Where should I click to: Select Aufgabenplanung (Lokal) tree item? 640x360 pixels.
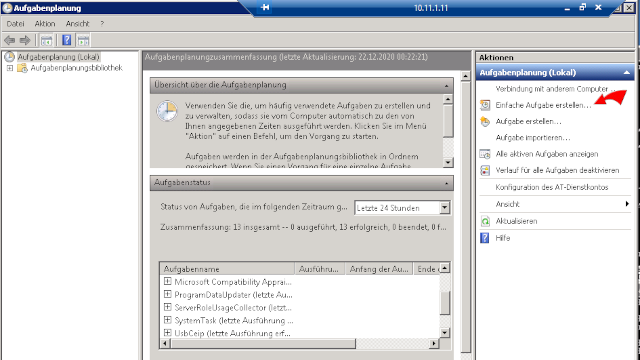[58, 57]
